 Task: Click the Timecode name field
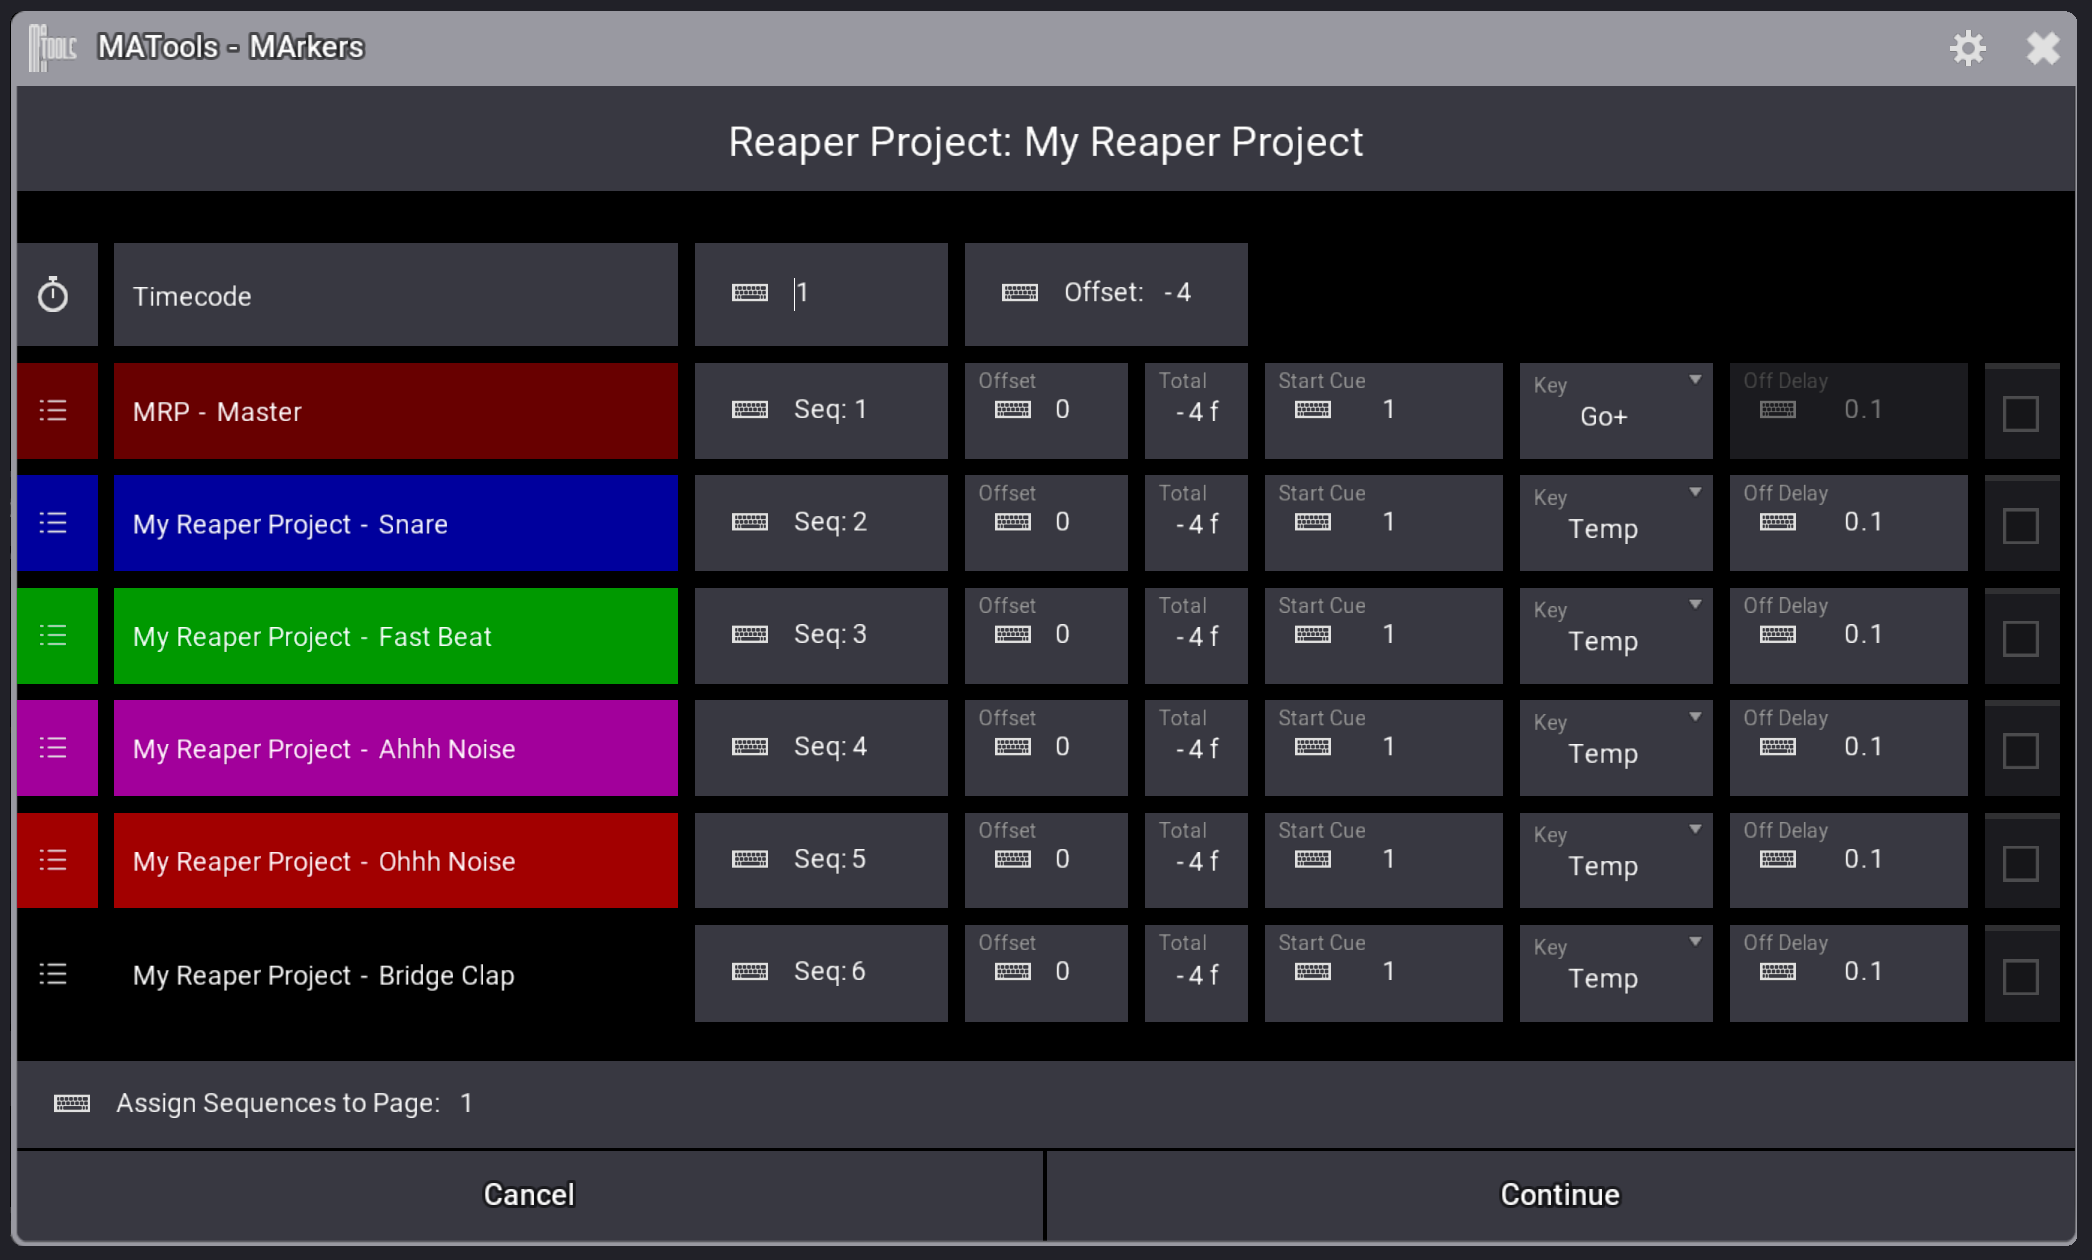click(x=396, y=295)
